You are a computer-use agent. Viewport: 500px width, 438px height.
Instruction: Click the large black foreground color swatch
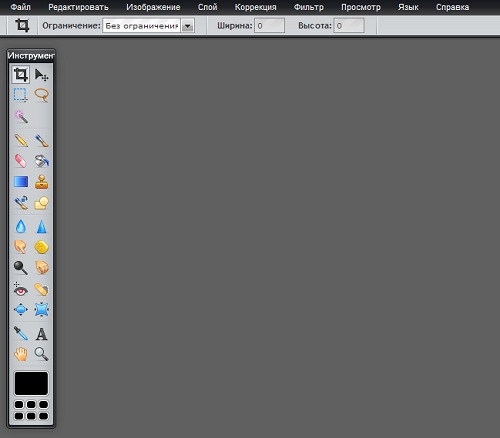pyautogui.click(x=31, y=383)
